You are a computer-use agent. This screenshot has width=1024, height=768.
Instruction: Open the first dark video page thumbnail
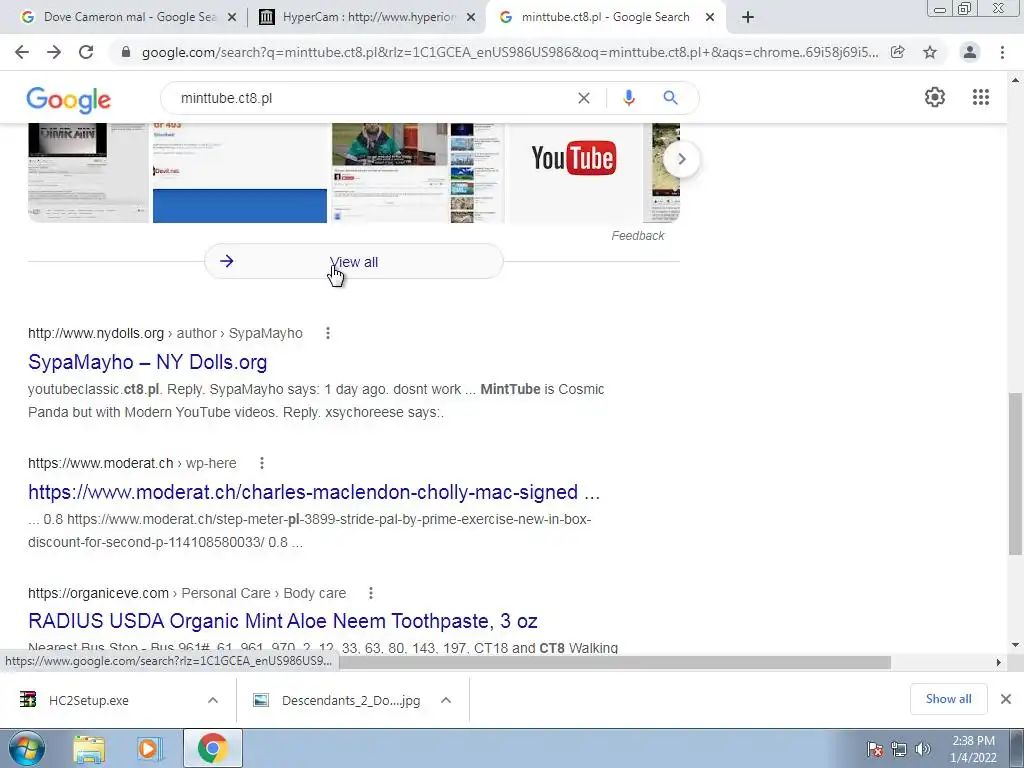(x=88, y=172)
